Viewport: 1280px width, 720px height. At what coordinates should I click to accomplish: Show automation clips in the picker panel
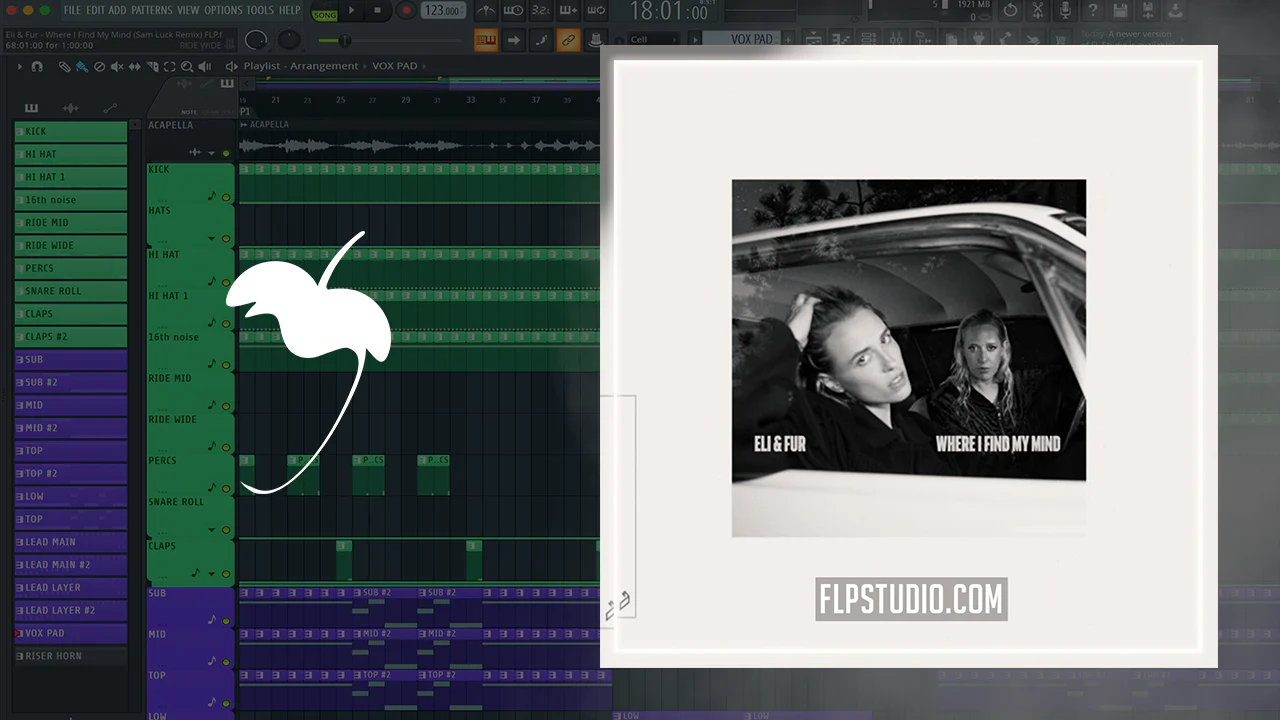(x=110, y=108)
